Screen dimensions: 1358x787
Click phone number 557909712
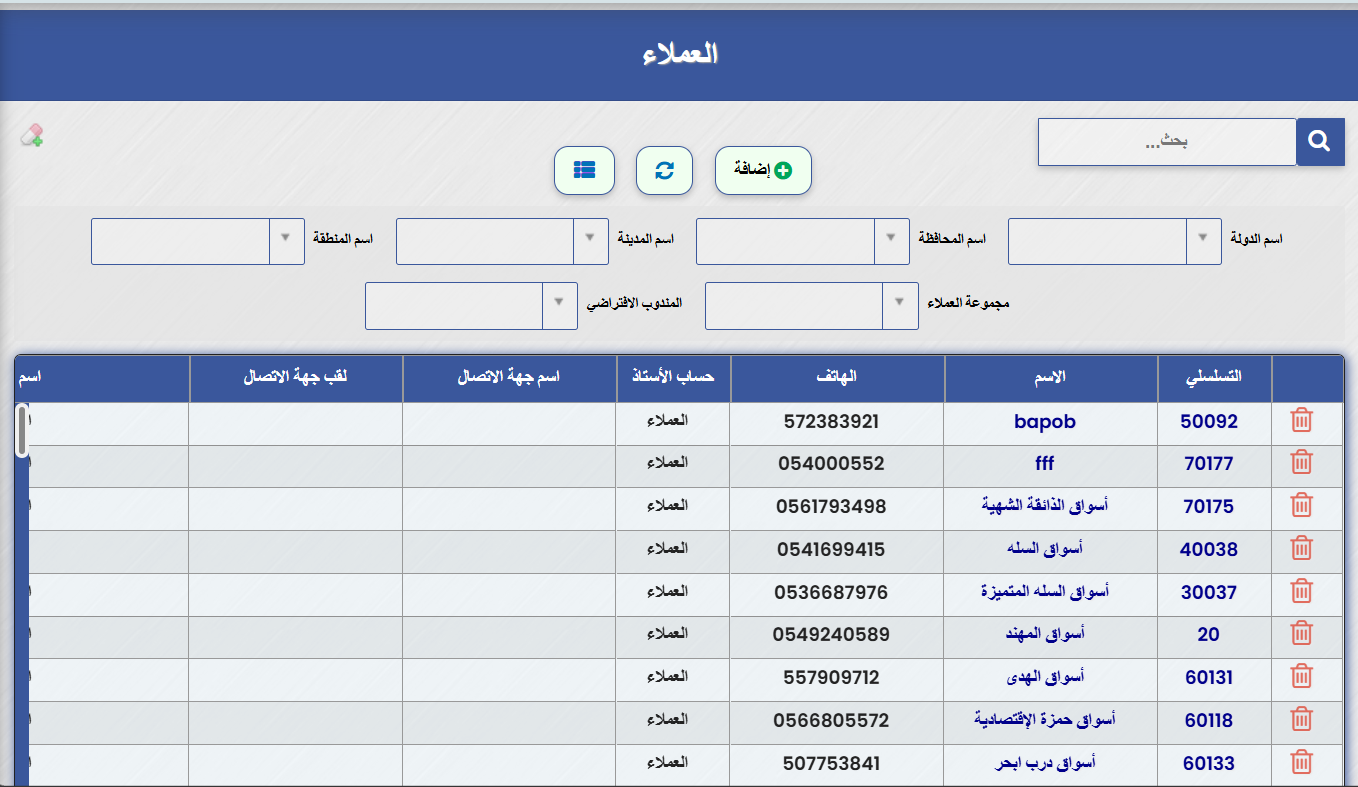[831, 678]
